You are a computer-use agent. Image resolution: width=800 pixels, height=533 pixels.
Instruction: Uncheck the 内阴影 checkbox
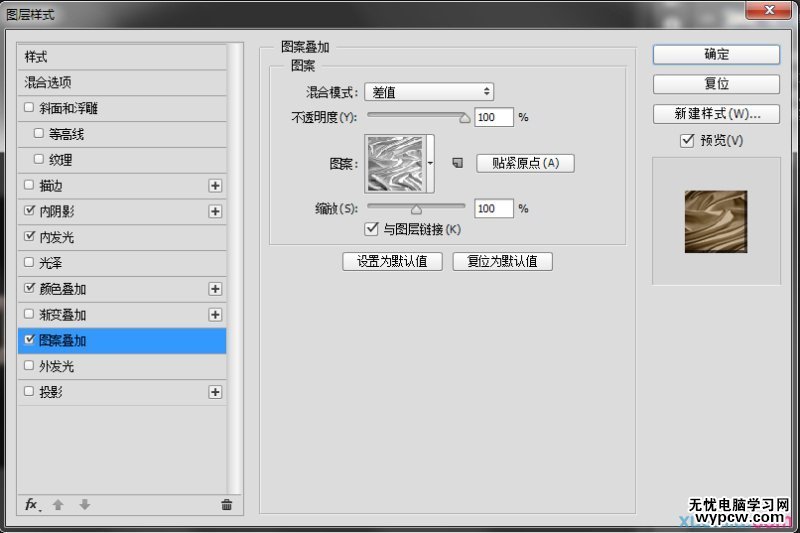point(29,210)
